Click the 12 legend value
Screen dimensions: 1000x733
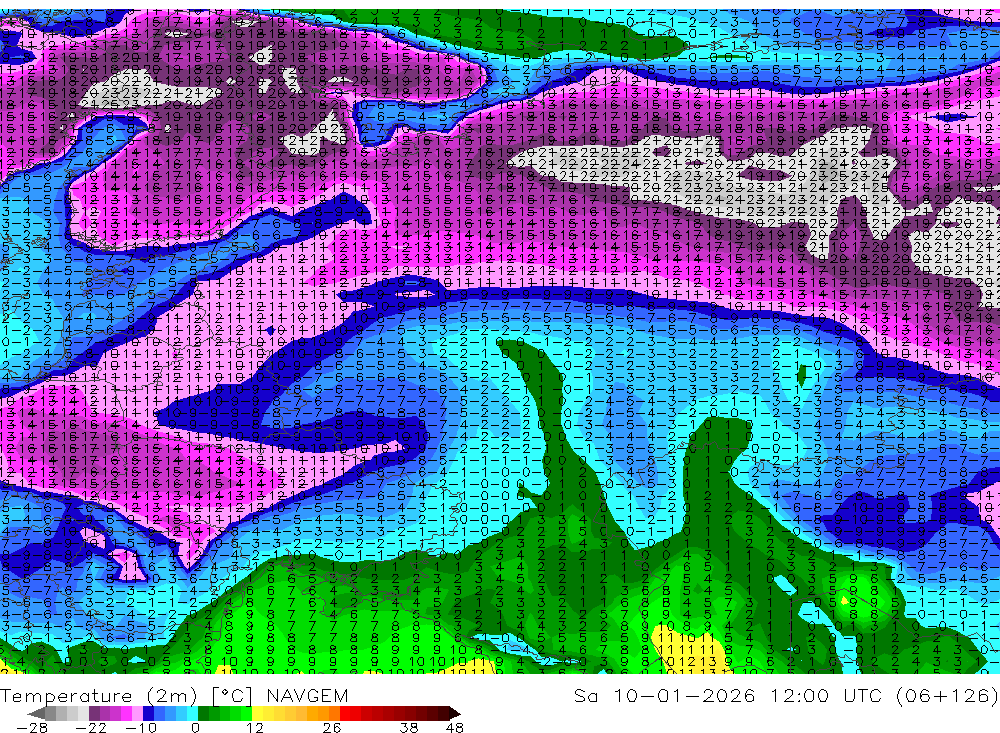[x=254, y=727]
